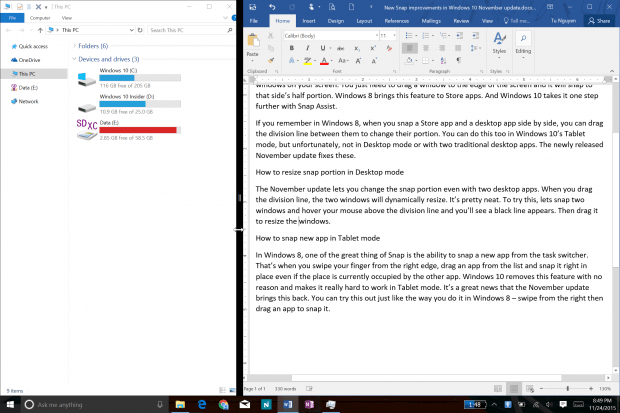The image size is (620, 413).
Task: Justify the paragraph text
Action: tap(458, 48)
